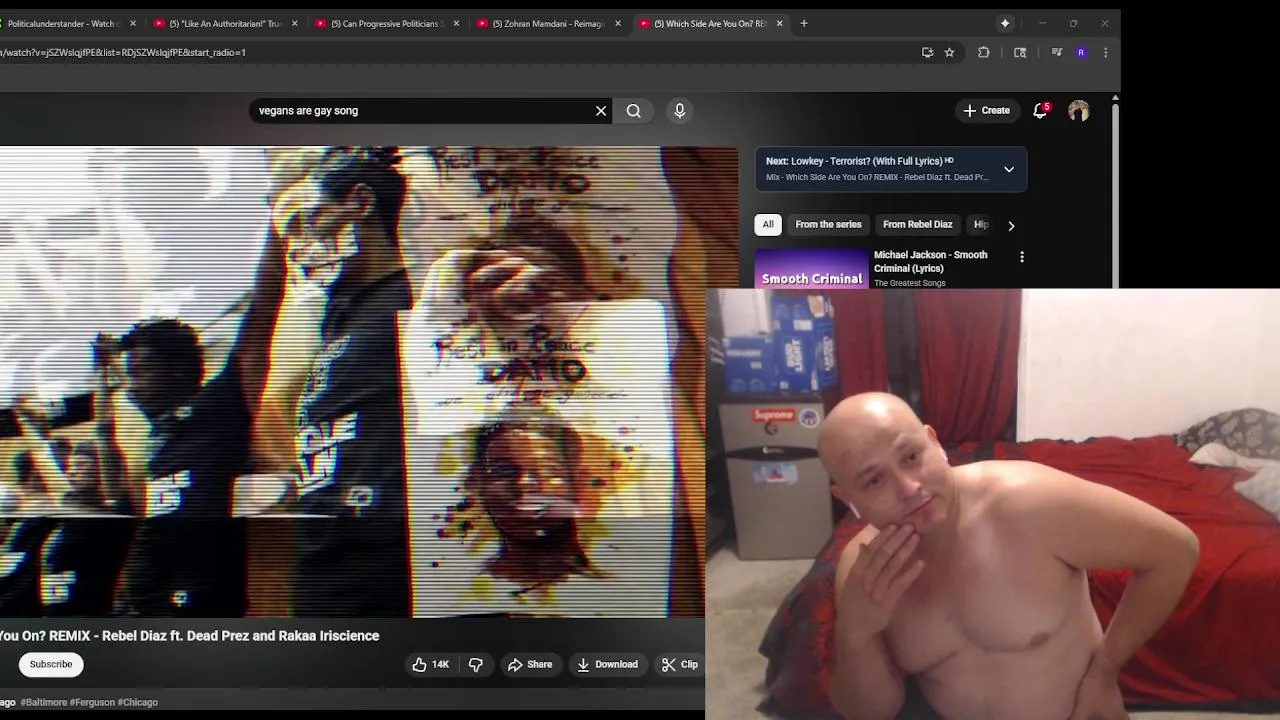The image size is (1280, 720).
Task: Open the YouTube account avatar menu
Action: pos(1078,111)
